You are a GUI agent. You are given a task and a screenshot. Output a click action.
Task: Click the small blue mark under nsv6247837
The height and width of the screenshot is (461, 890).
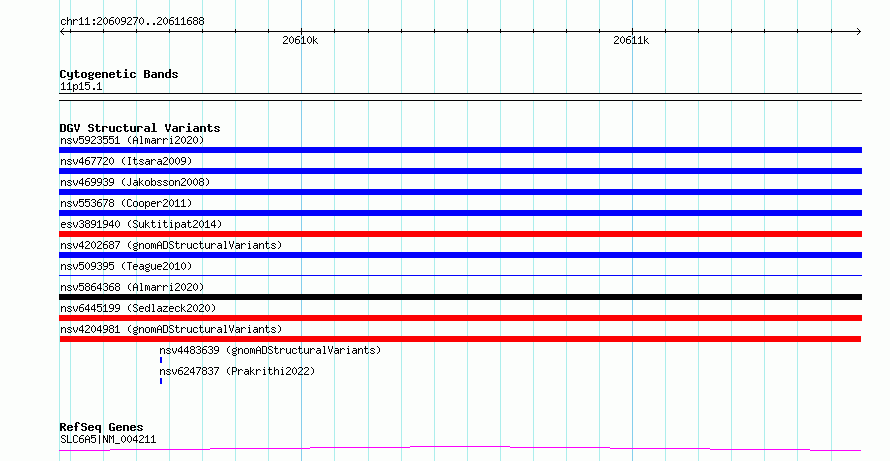click(x=161, y=381)
